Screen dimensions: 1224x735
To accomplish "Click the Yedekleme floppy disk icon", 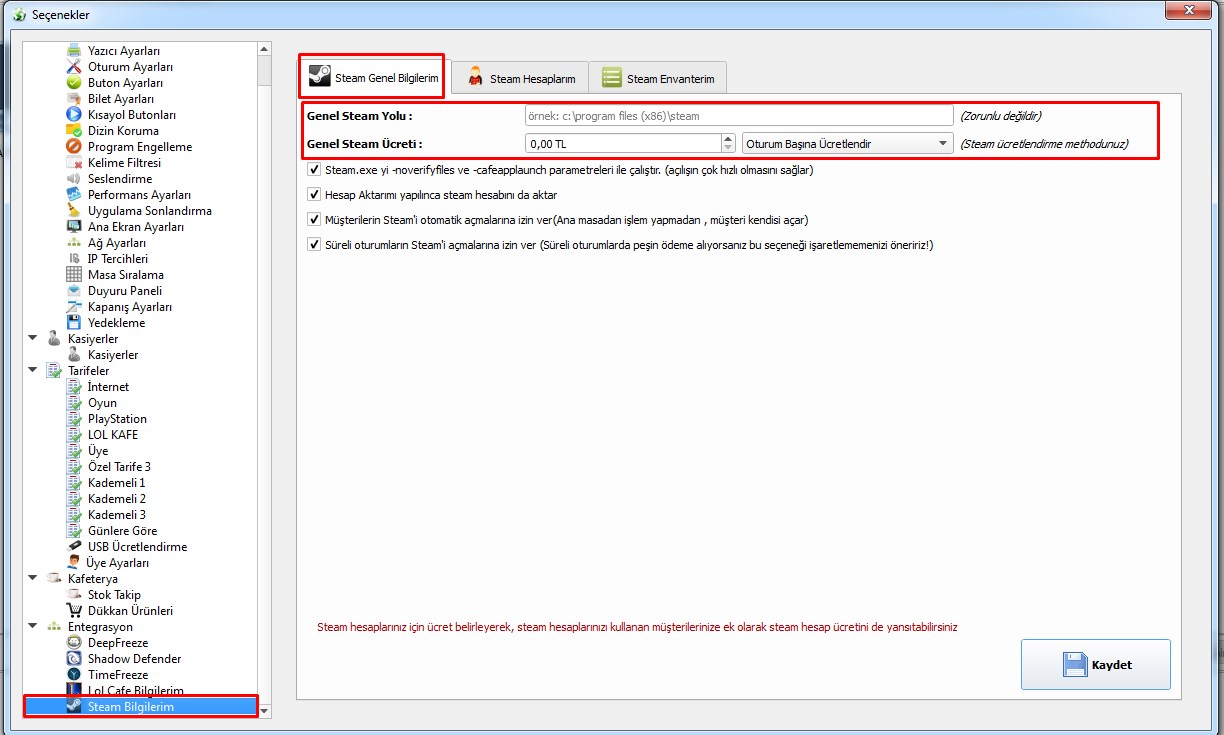I will [x=74, y=323].
